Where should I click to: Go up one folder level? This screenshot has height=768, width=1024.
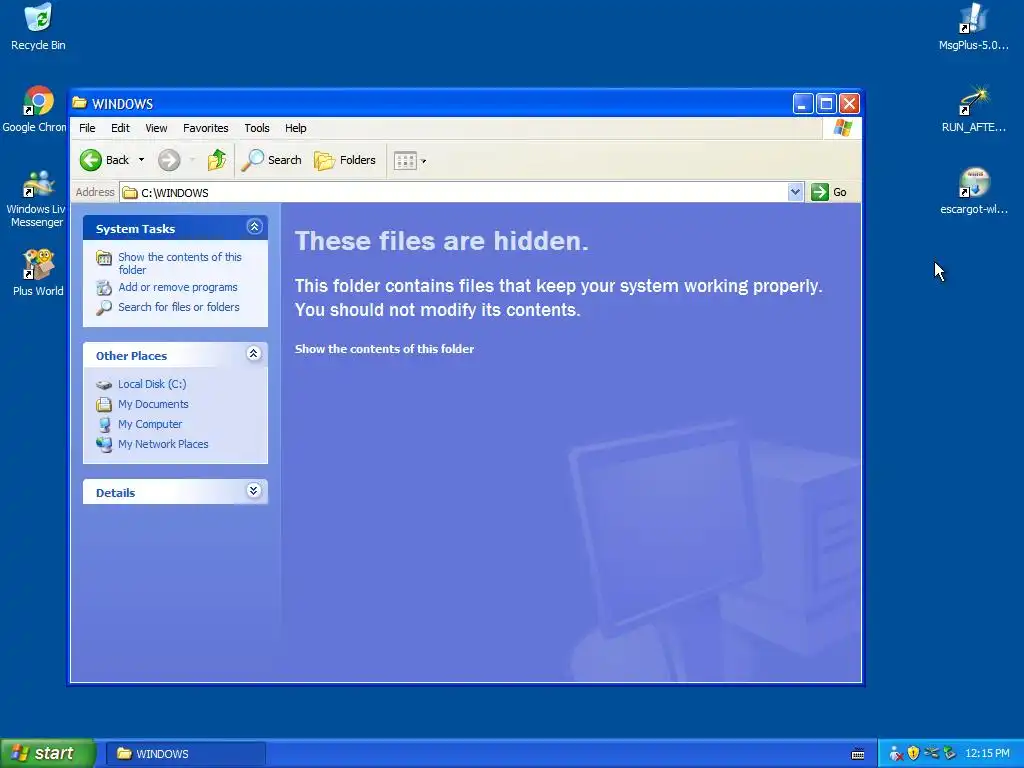(x=216, y=160)
